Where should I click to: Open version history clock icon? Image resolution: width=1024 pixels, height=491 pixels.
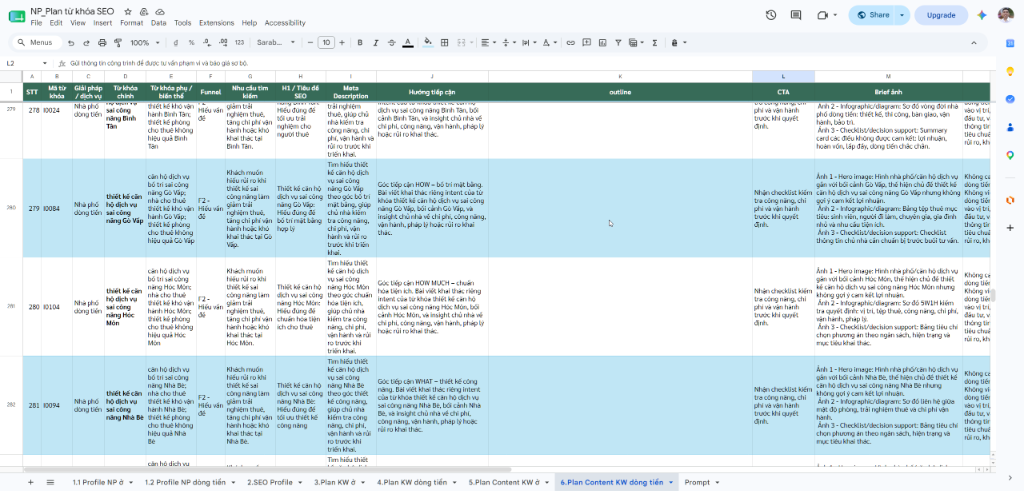[771, 15]
